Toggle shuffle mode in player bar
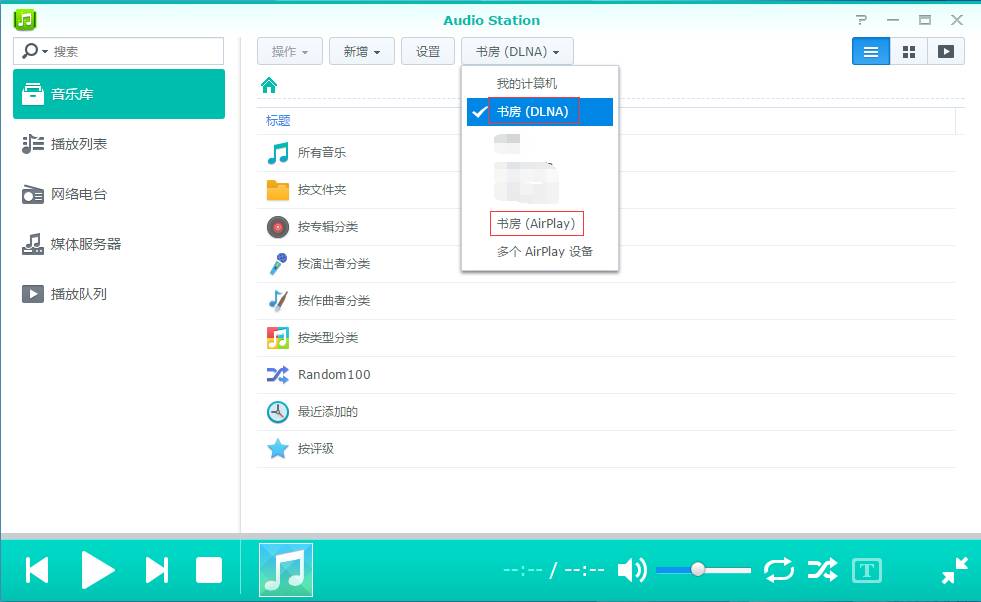 [822, 570]
